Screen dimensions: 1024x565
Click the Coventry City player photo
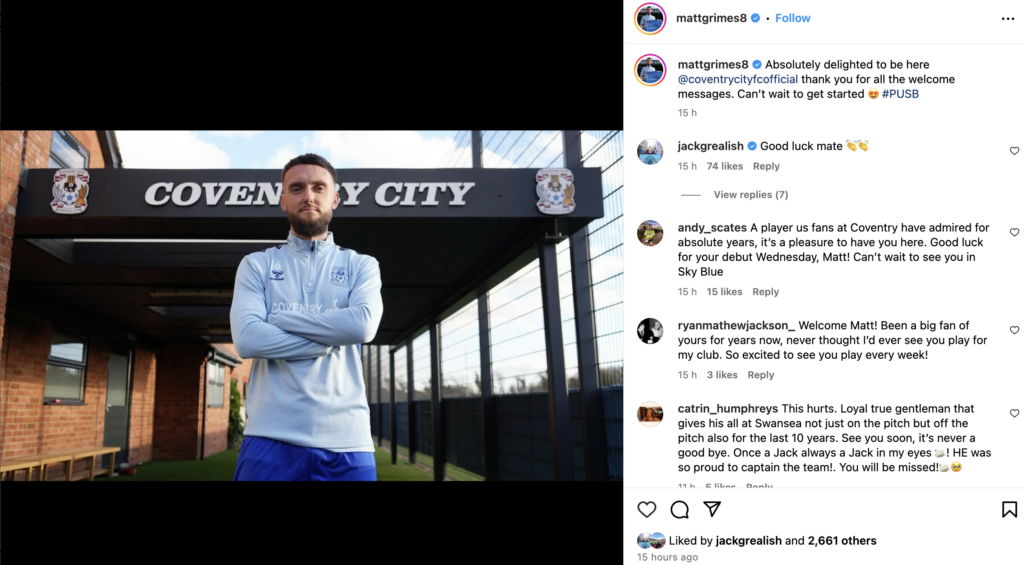coord(312,306)
